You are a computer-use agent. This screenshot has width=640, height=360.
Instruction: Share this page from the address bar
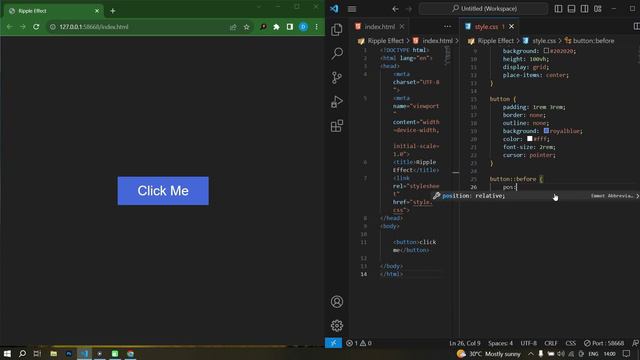(233, 27)
